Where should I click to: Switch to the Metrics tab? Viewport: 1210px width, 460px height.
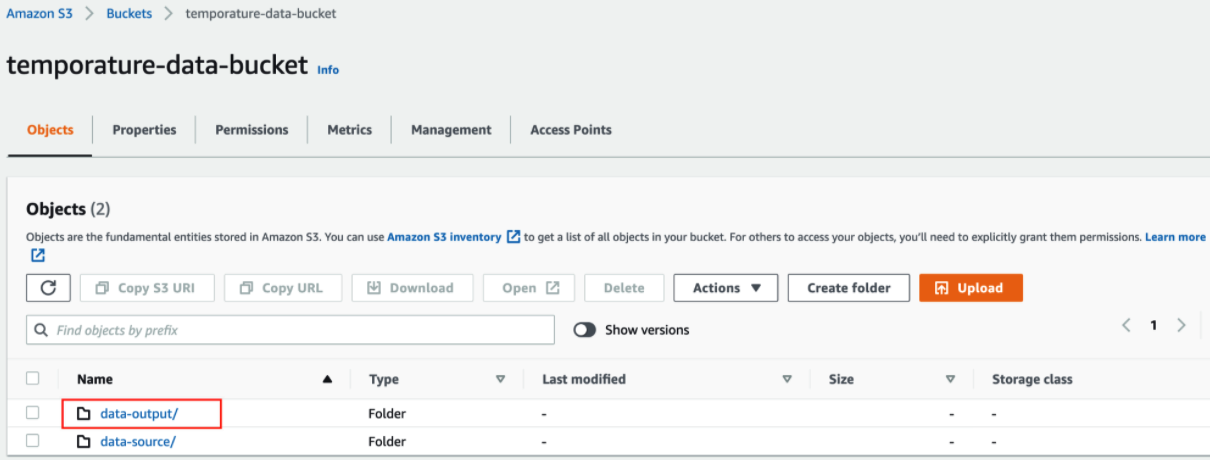click(350, 130)
